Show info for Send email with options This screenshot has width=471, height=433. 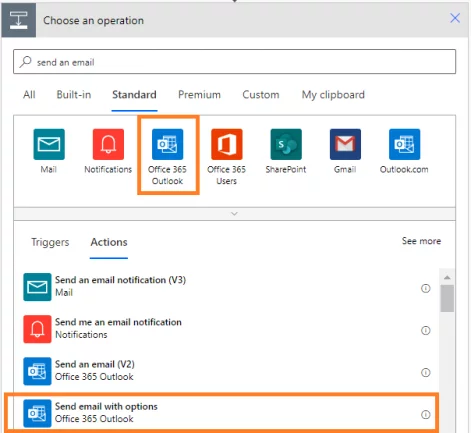coord(426,414)
